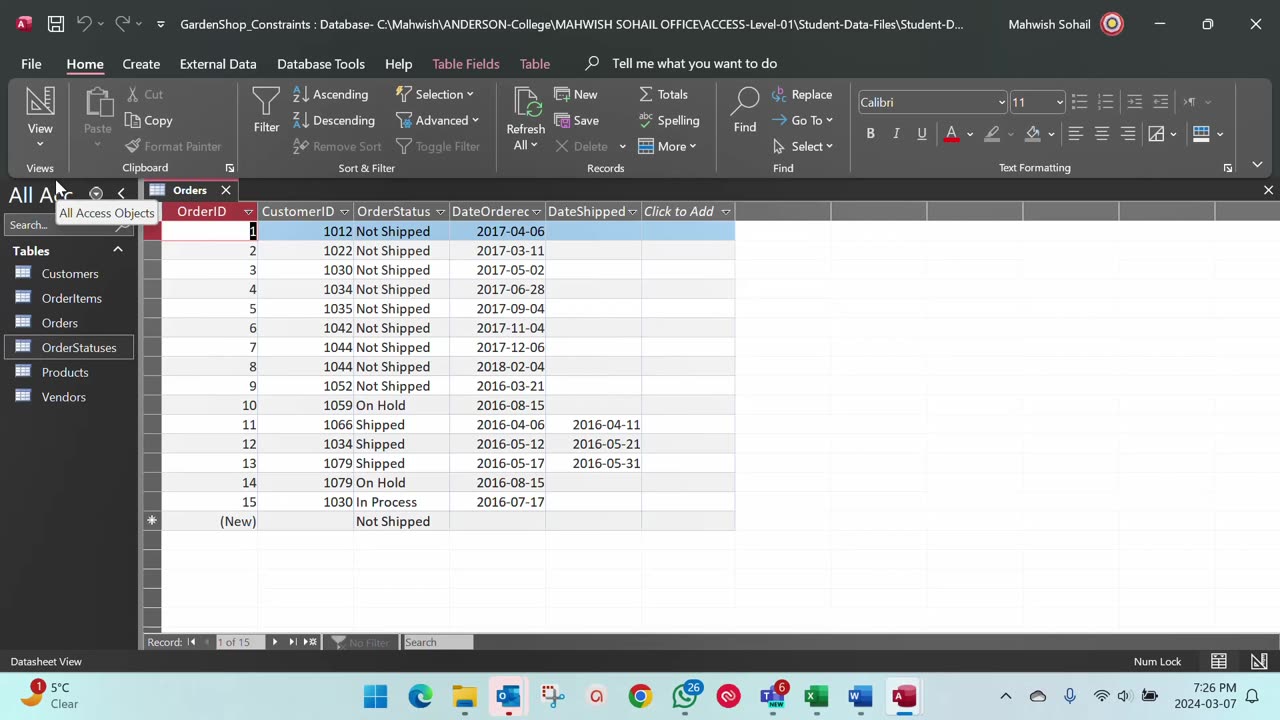The height and width of the screenshot is (720, 1280).
Task: Open the OrderStatus column filter arrow
Action: (x=440, y=212)
